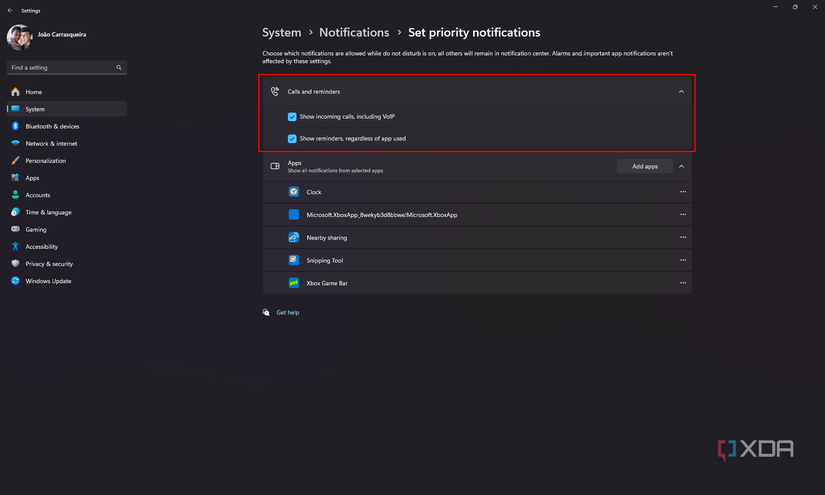Open more options for Clock
Image resolution: width=825 pixels, height=495 pixels.
[683, 192]
